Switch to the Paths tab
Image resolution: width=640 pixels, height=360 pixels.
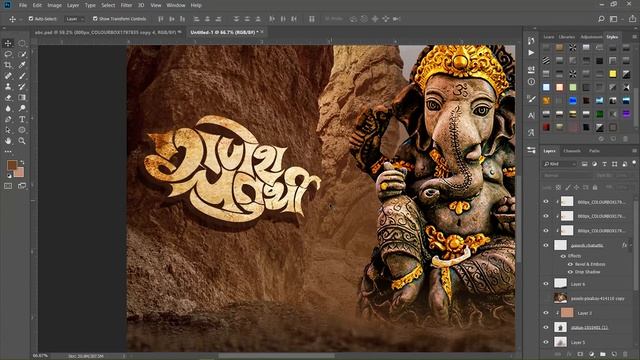(594, 151)
